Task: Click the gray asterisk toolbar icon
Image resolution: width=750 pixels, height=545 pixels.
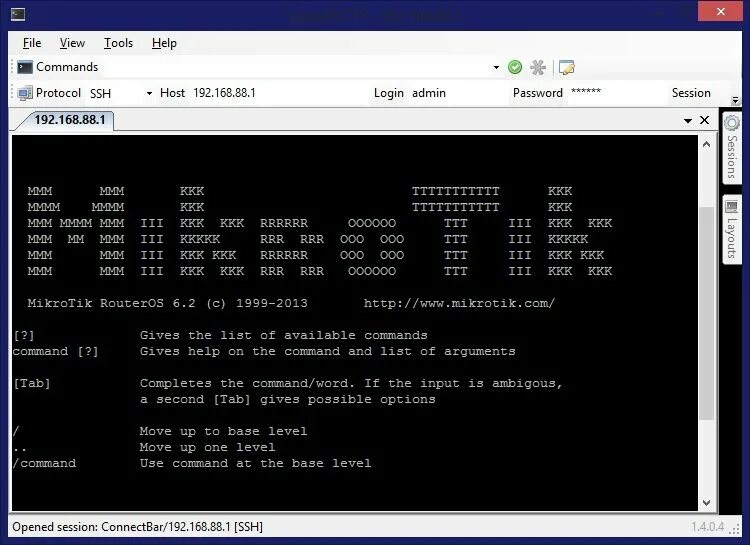Action: click(538, 67)
